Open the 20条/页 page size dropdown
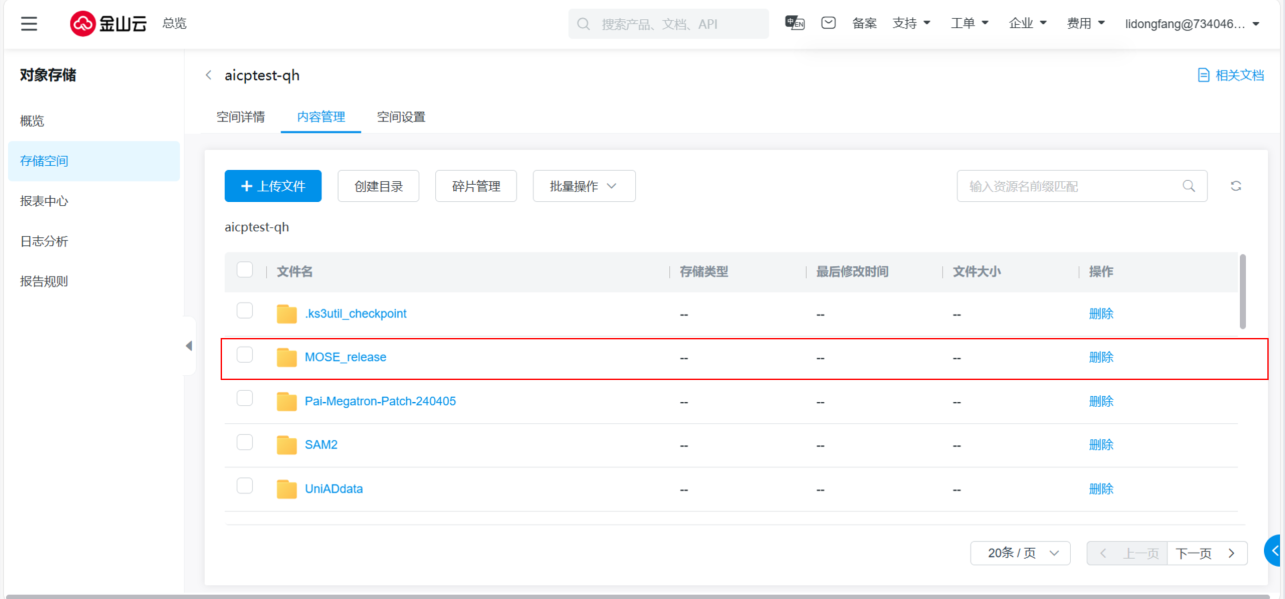 [x=1020, y=553]
